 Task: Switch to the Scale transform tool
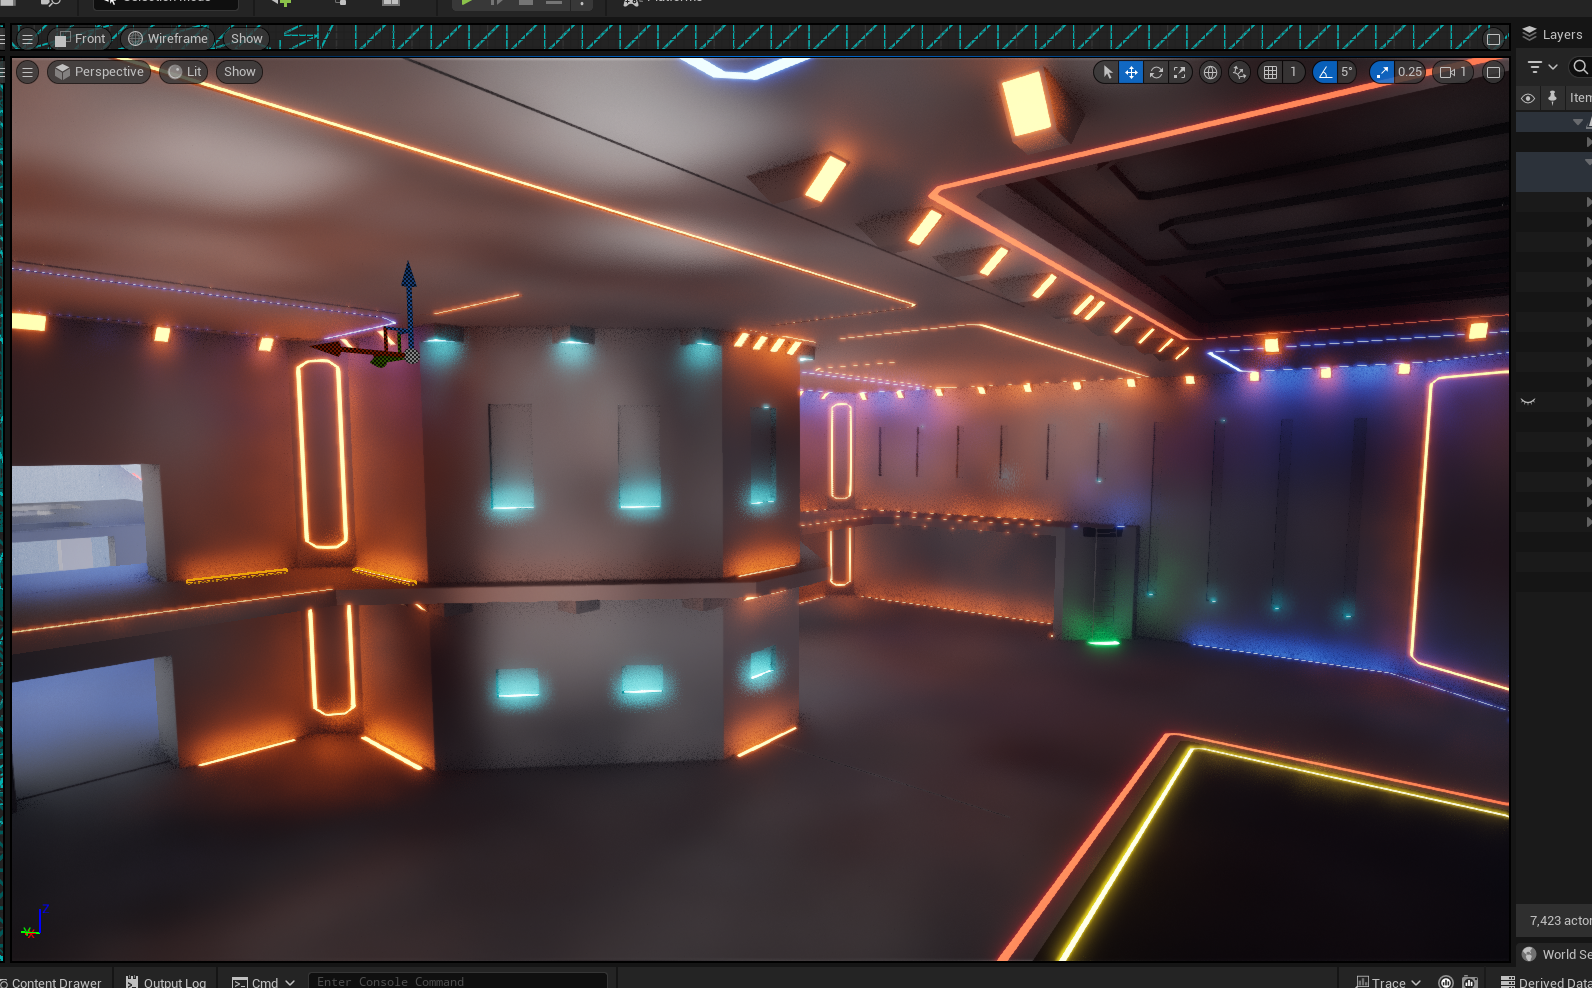click(1180, 72)
